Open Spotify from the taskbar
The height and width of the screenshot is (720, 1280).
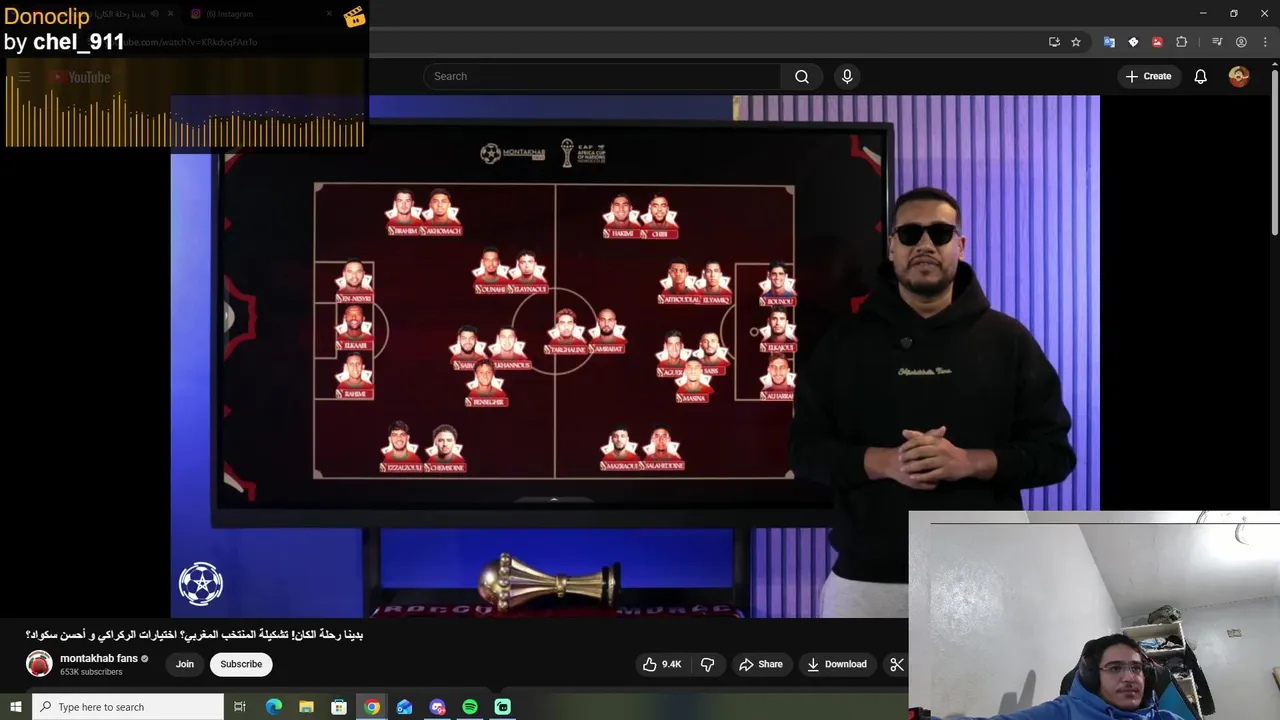[470, 707]
